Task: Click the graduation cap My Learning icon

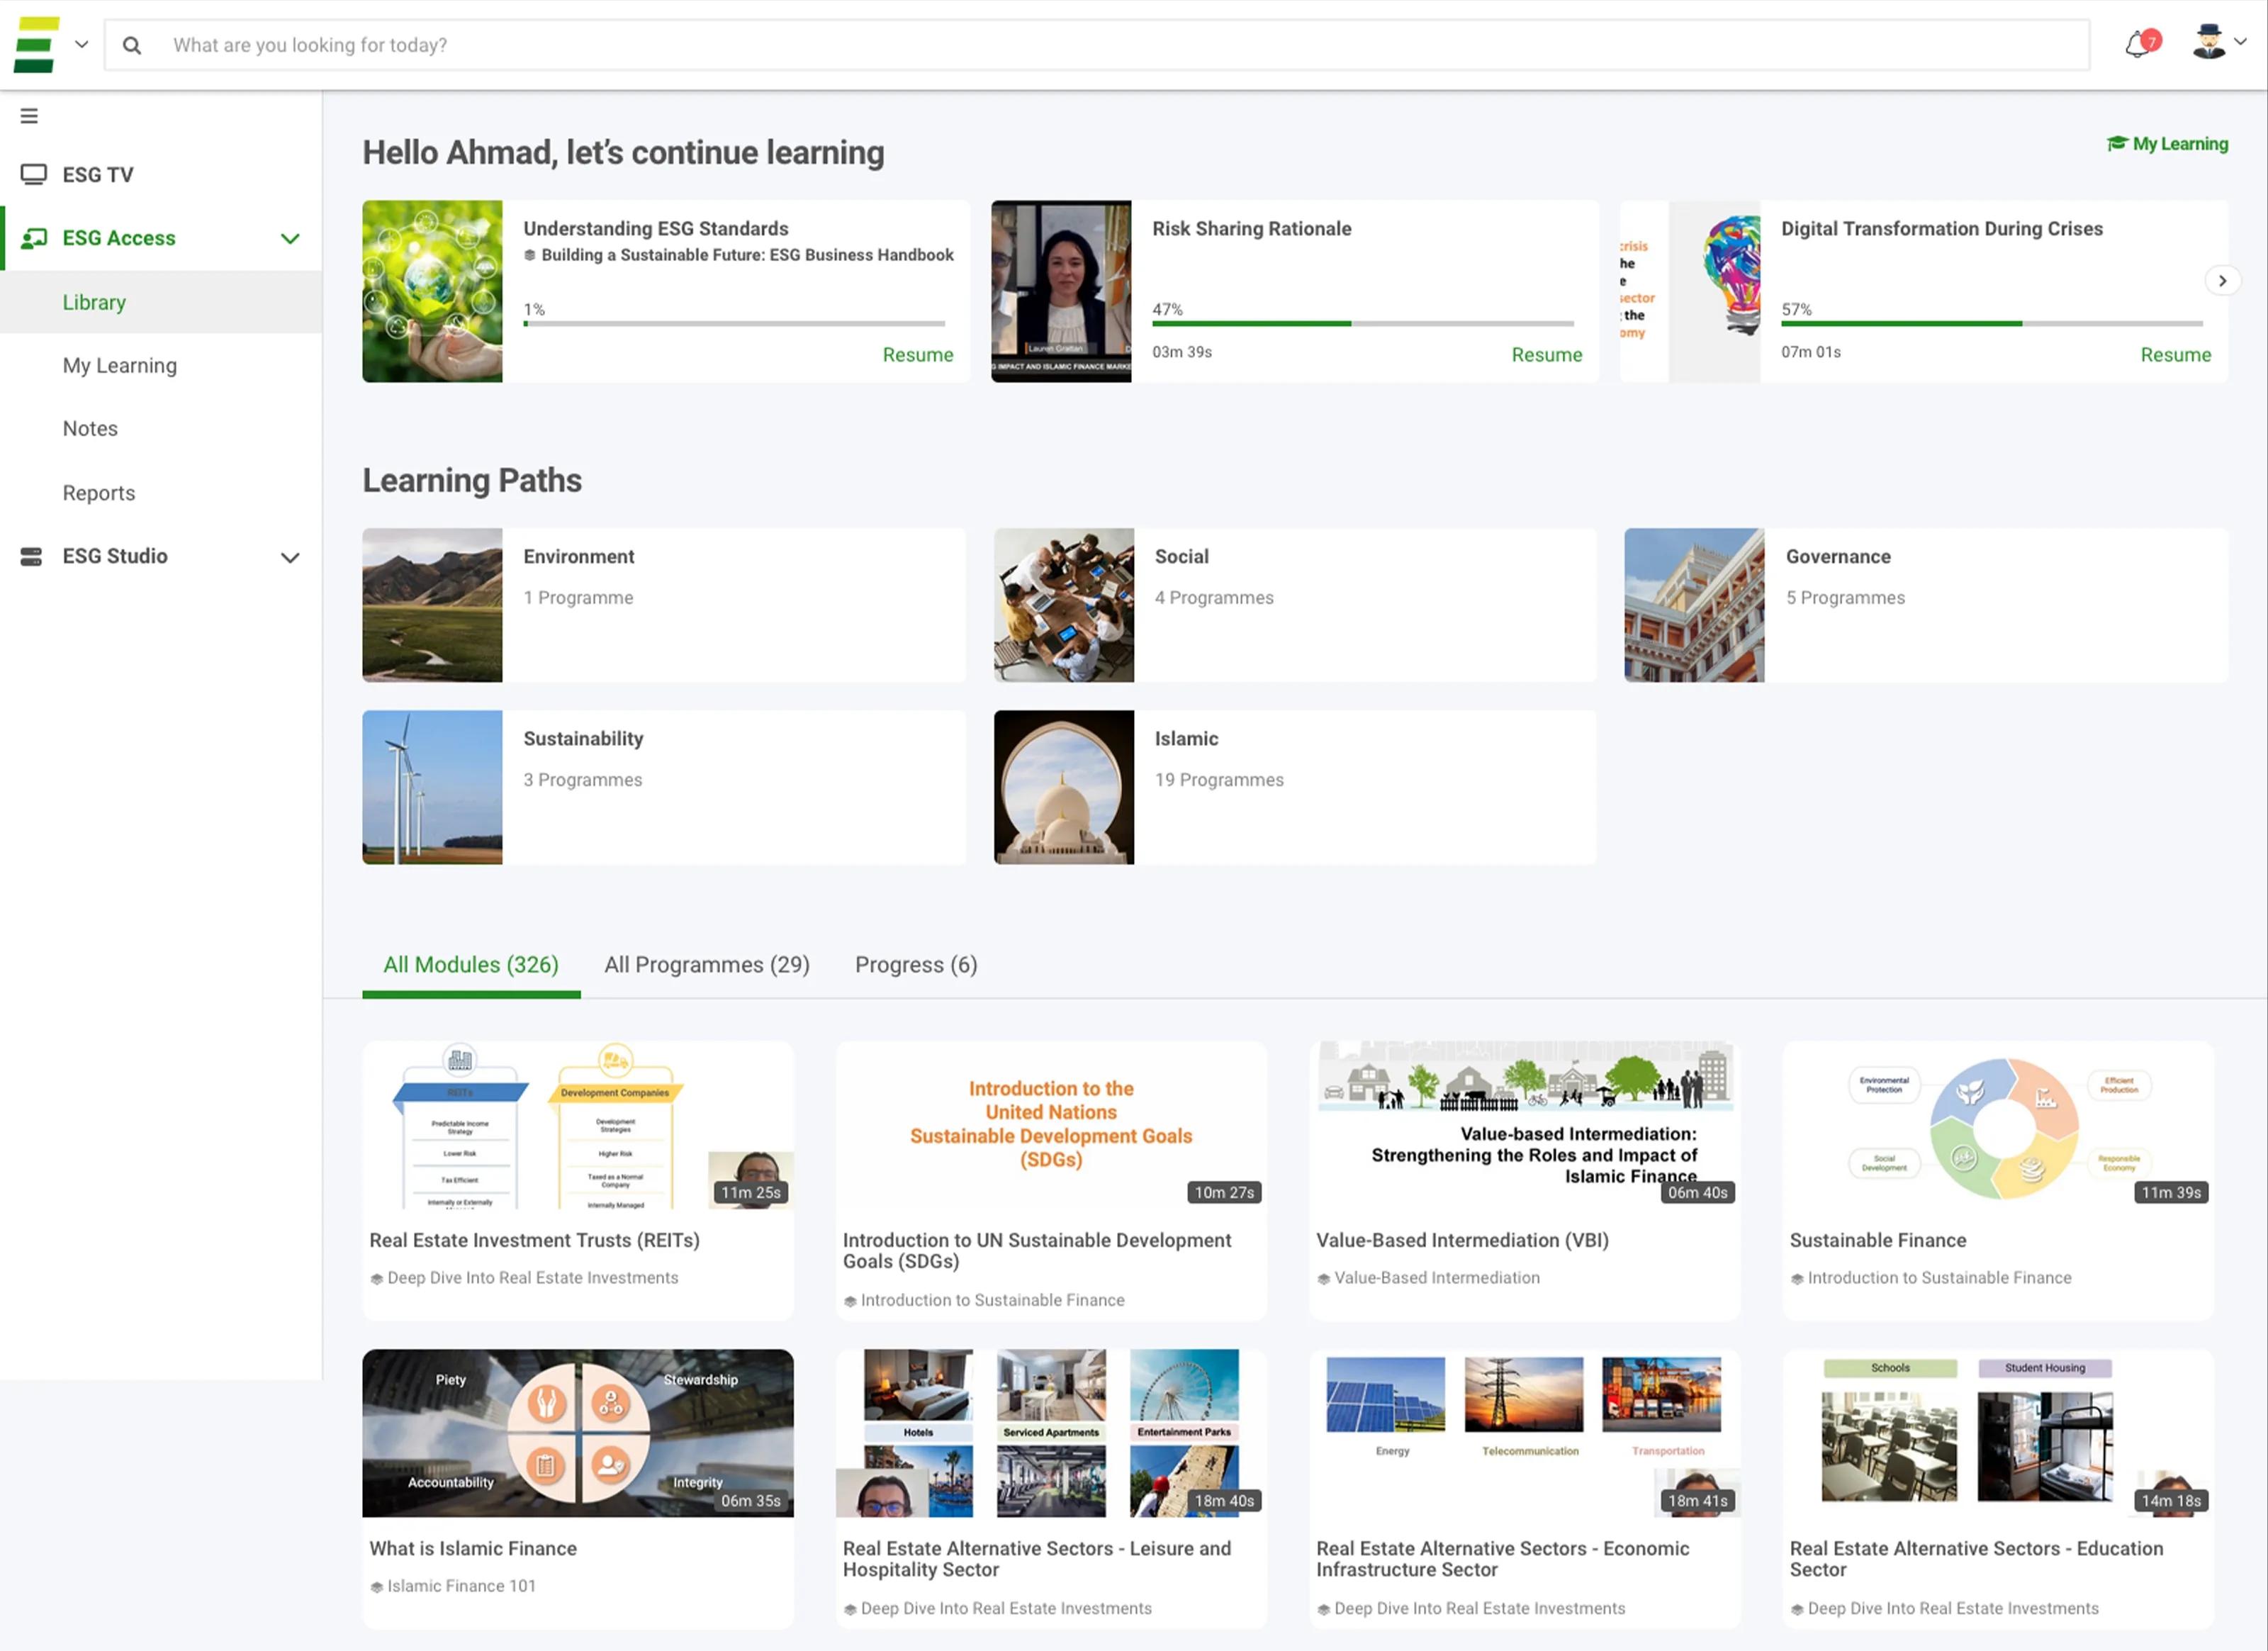Action: [x=2117, y=143]
